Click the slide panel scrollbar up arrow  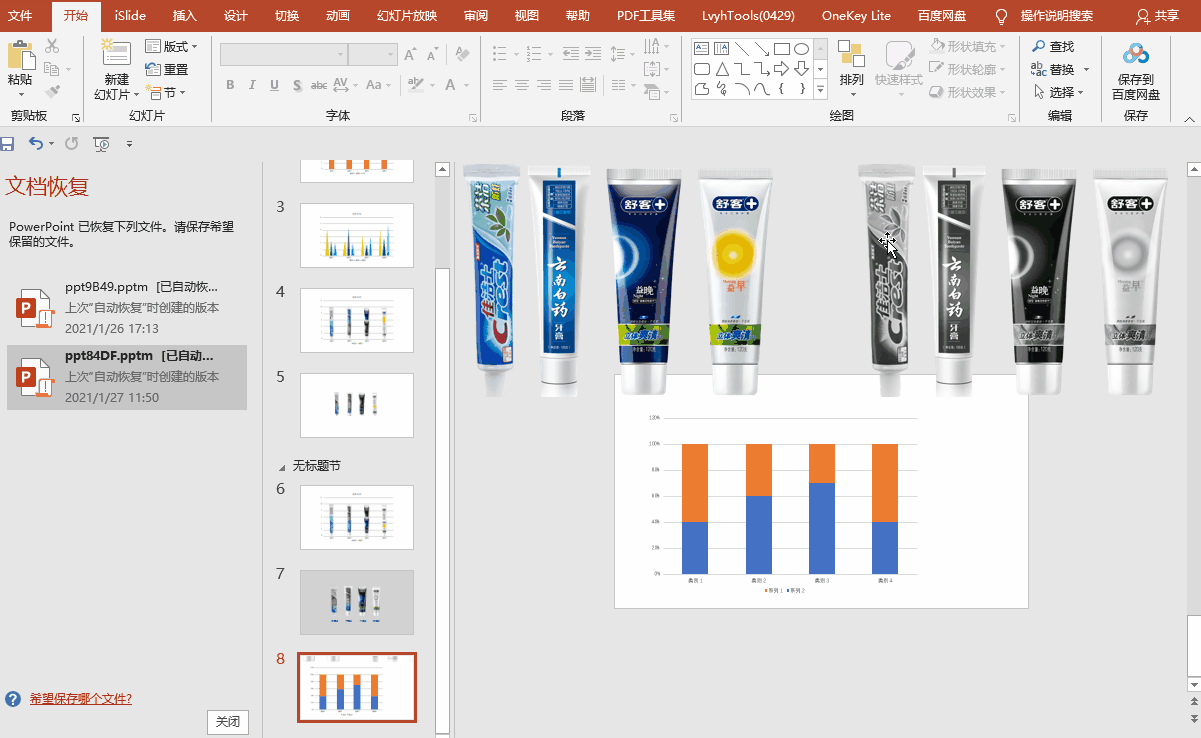tap(442, 169)
